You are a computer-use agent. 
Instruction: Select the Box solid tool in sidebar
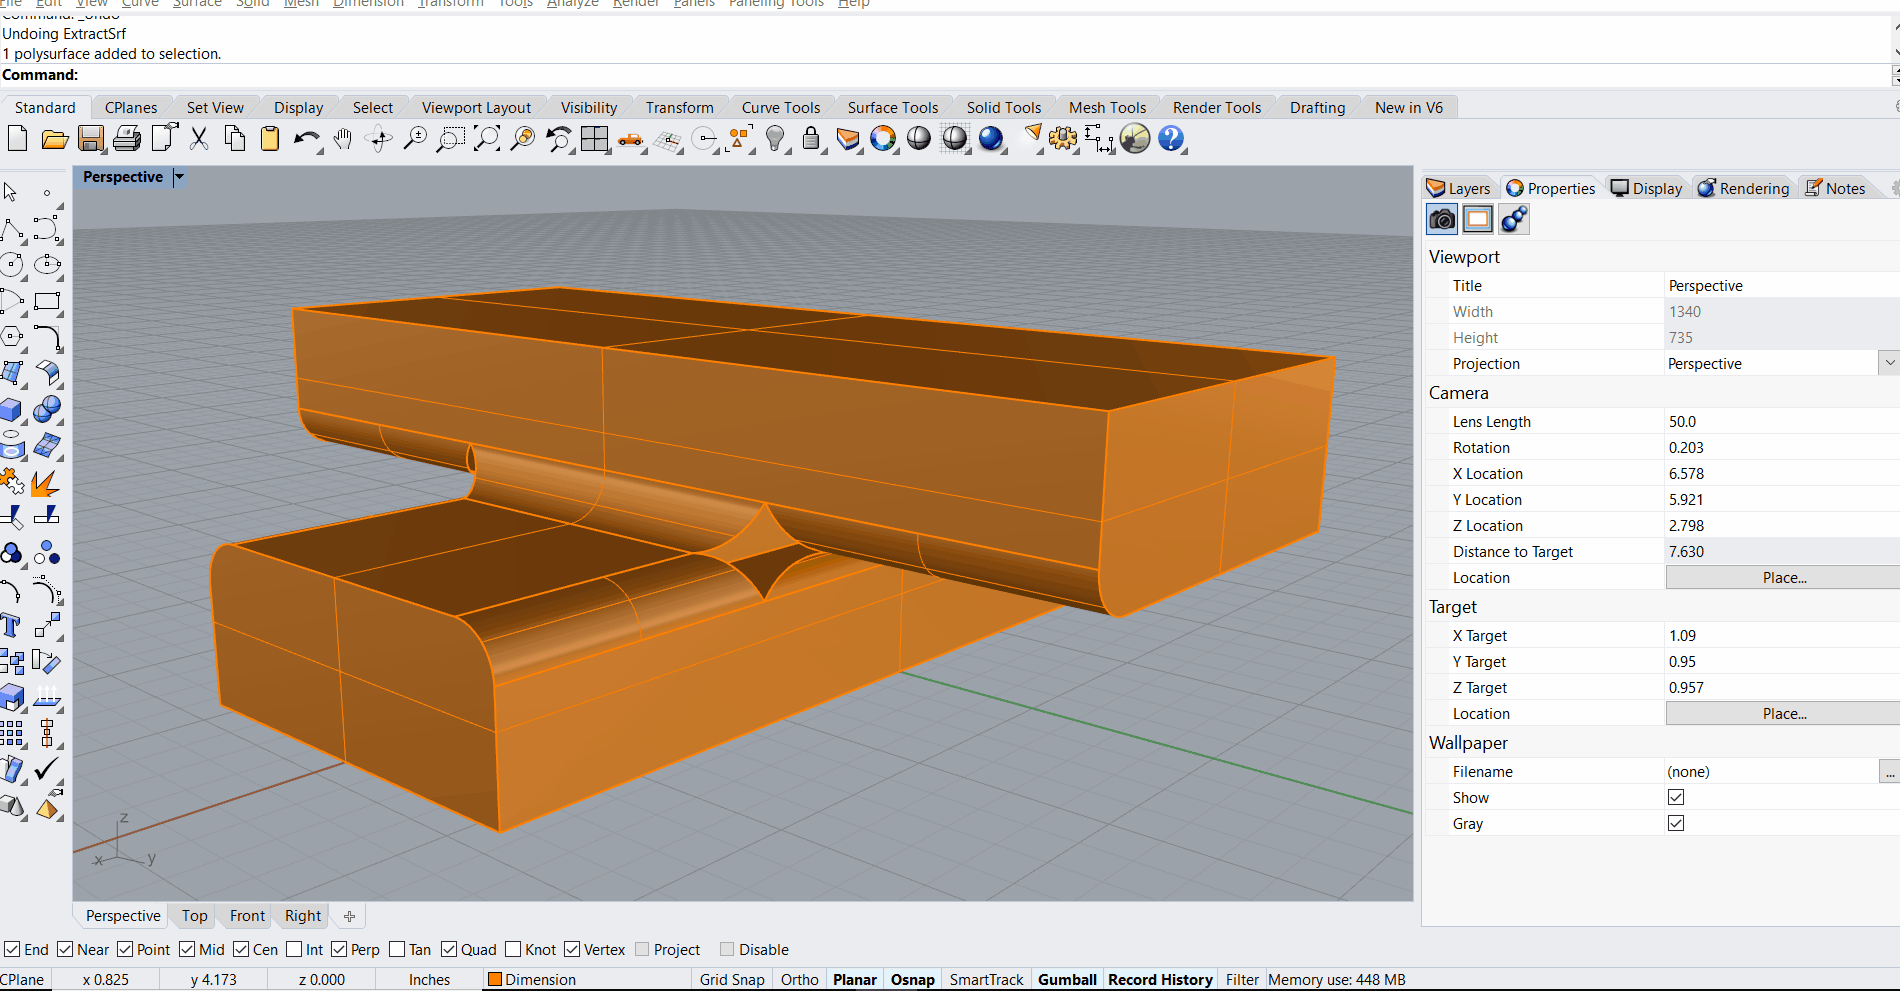coord(11,410)
